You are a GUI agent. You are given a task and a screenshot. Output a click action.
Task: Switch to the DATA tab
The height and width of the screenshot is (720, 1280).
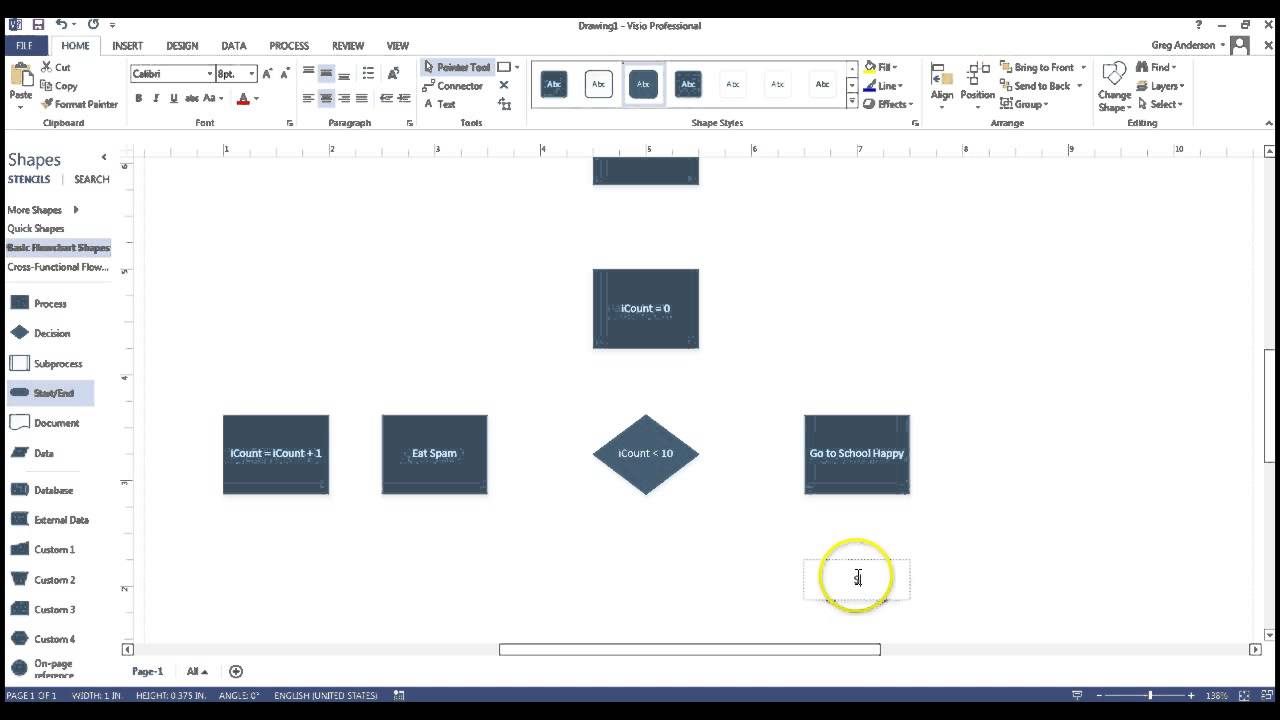pos(233,46)
